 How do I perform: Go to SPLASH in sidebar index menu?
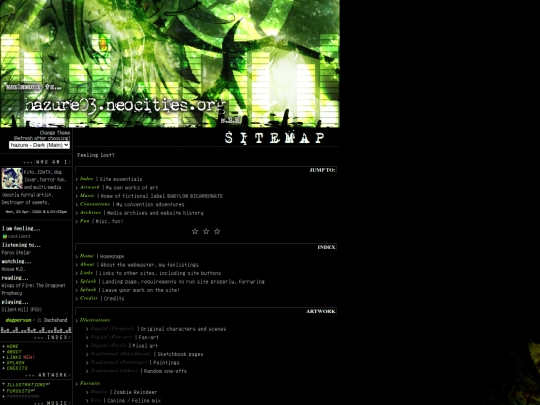(x=15, y=363)
